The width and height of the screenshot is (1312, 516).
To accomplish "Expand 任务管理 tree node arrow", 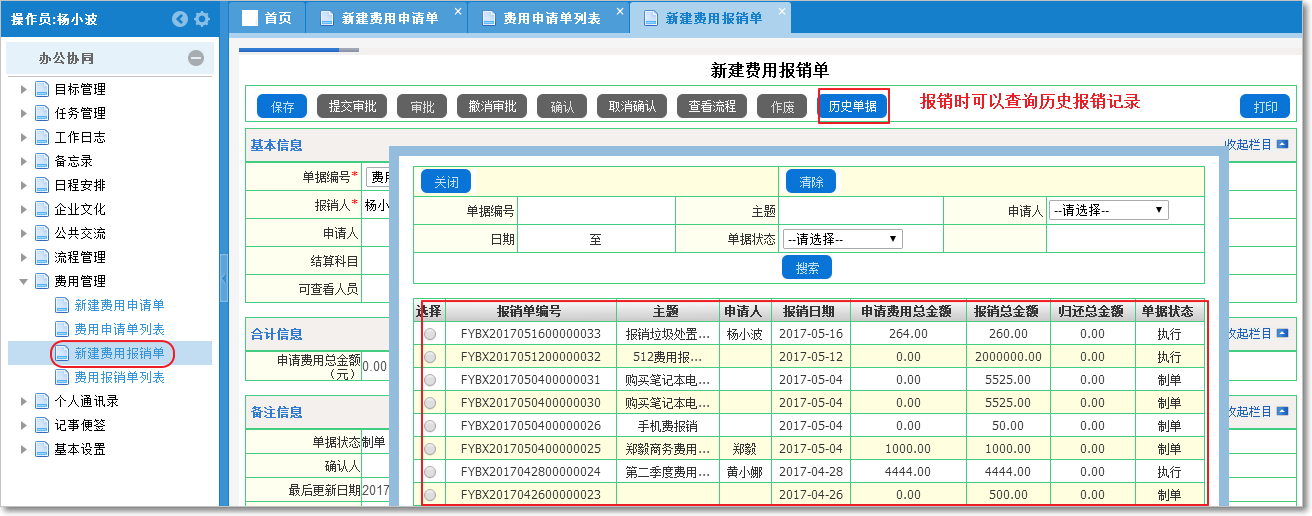I will [x=24, y=113].
